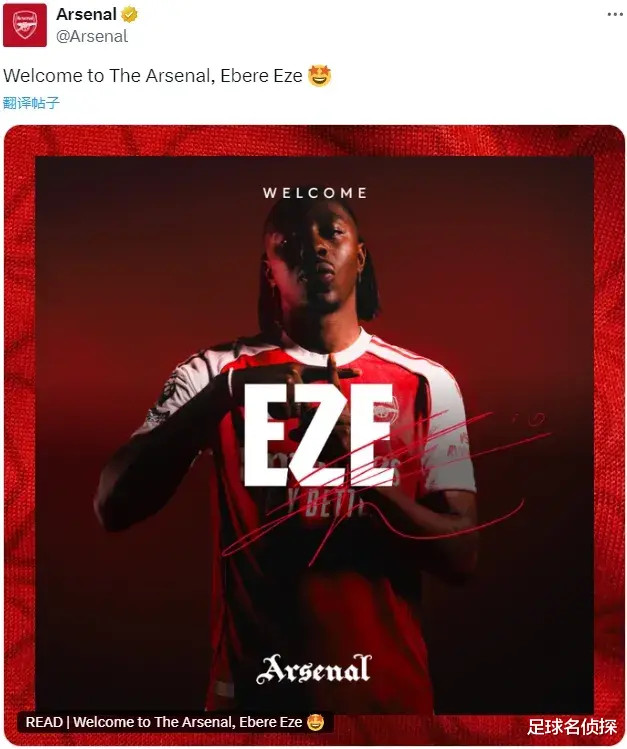The height and width of the screenshot is (749, 627).
Task: Open the @Arsenal handle link
Action: [92, 36]
